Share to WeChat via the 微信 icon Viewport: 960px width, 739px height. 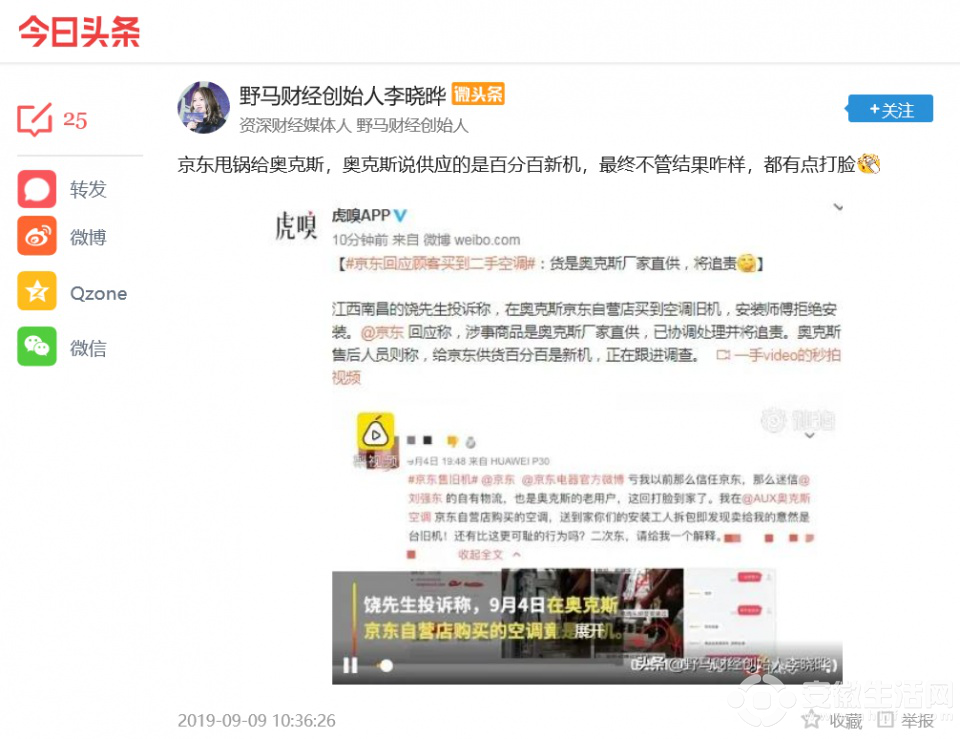click(37, 347)
